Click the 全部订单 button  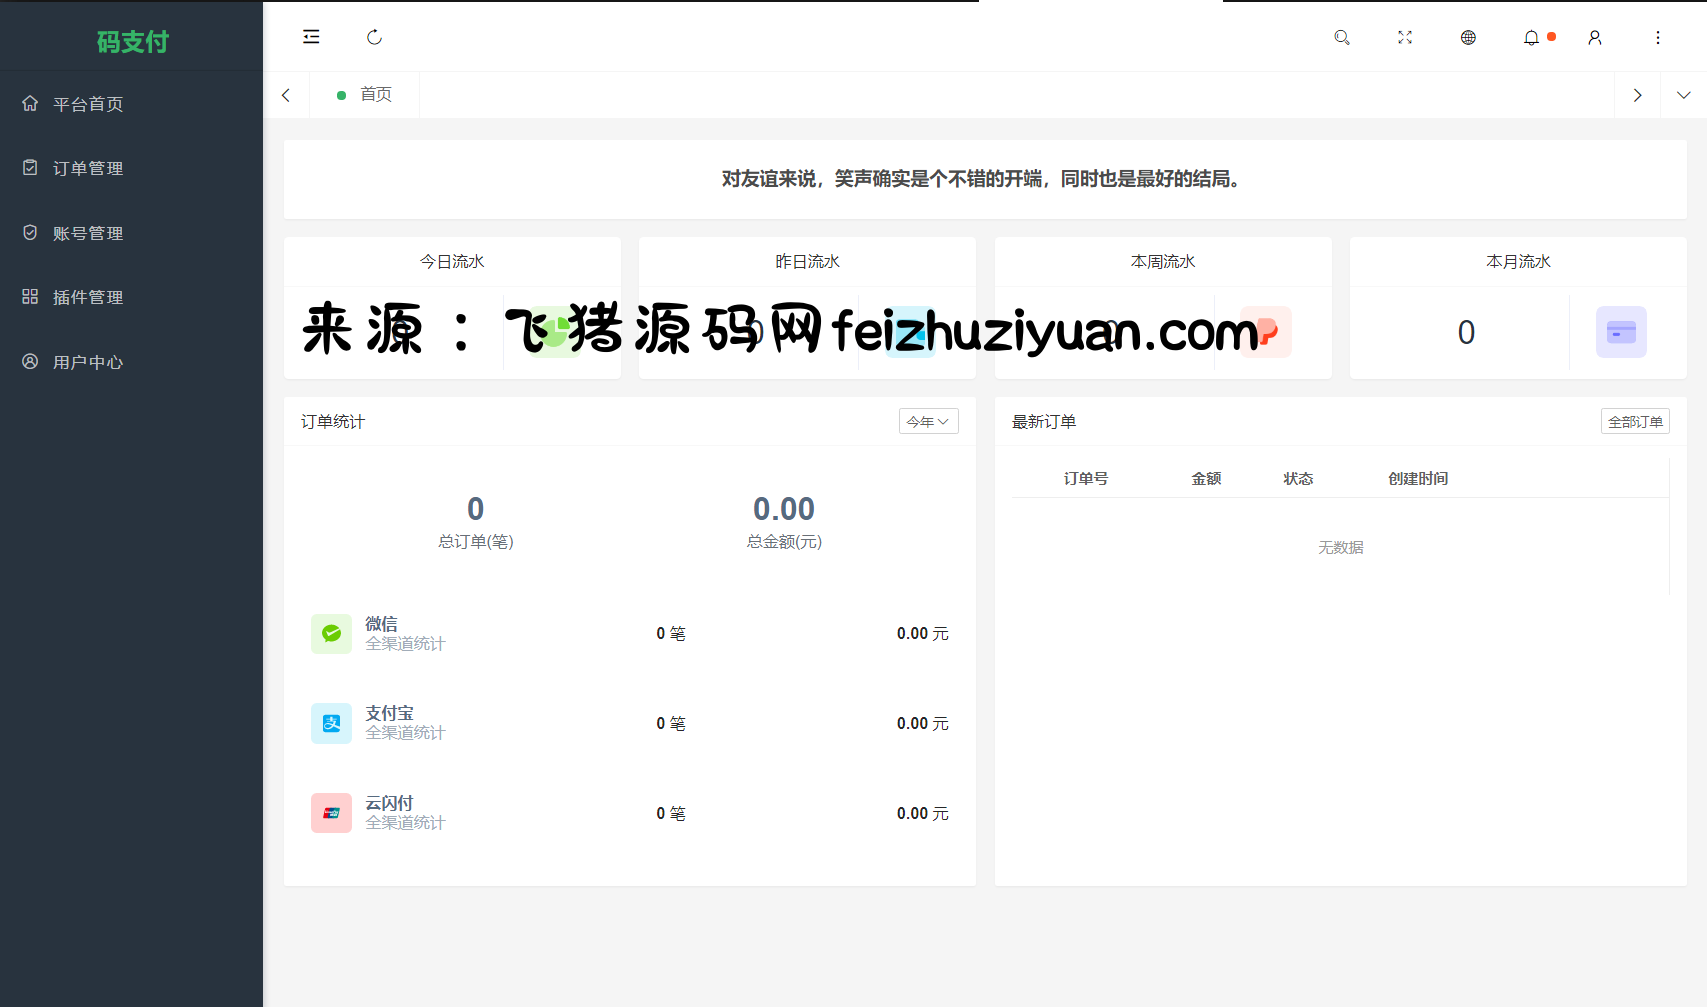[1635, 422]
